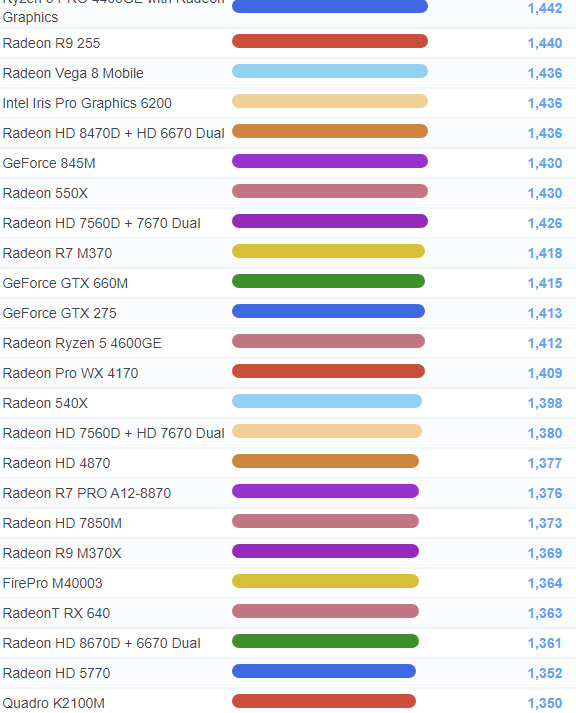This screenshot has width=576, height=713.
Task: Click the green bar for GeForce GTX 660M
Action: tap(328, 281)
